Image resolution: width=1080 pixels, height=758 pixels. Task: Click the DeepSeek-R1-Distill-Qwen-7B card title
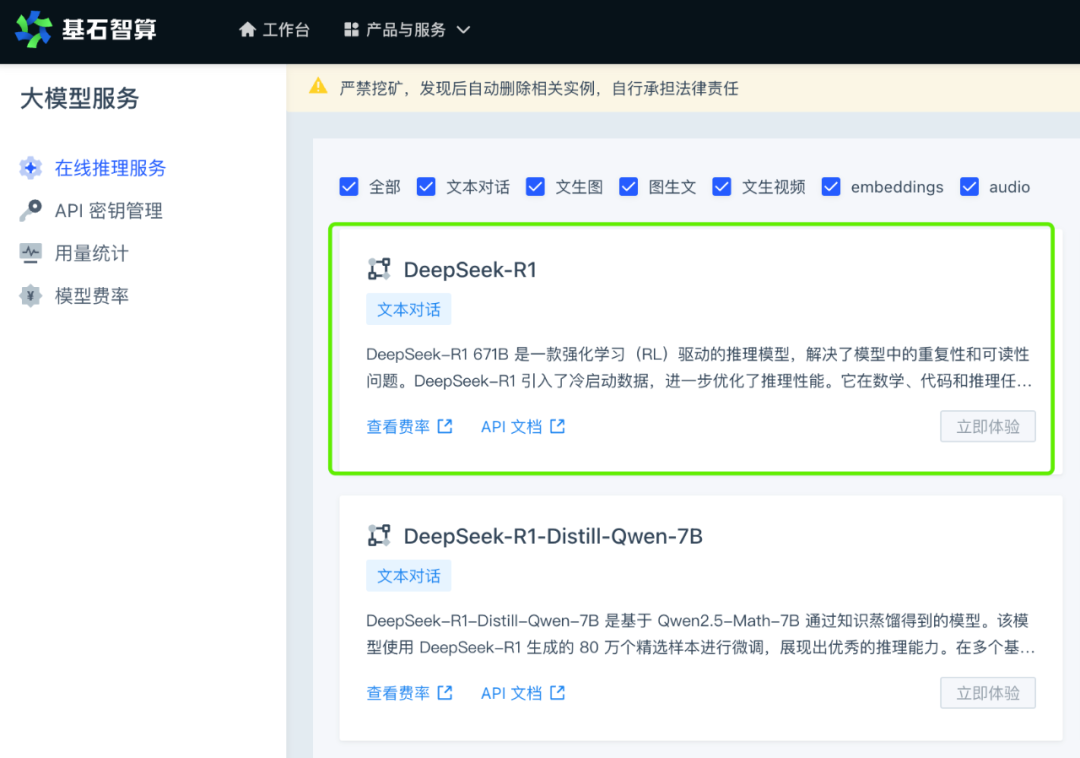point(553,536)
